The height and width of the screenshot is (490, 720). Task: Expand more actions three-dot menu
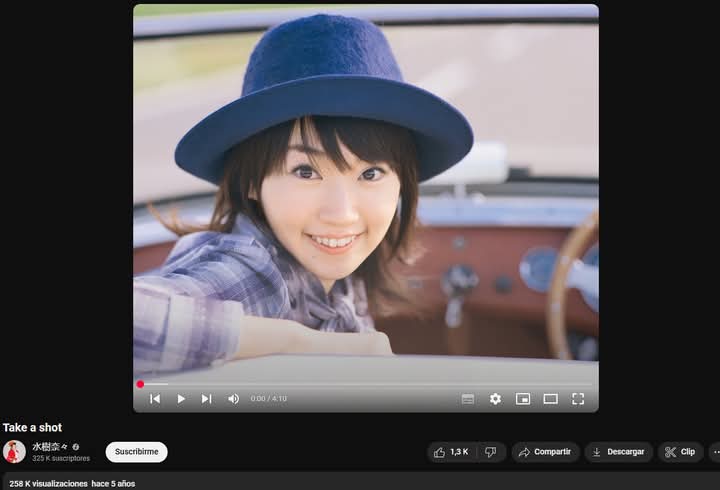click(714, 452)
